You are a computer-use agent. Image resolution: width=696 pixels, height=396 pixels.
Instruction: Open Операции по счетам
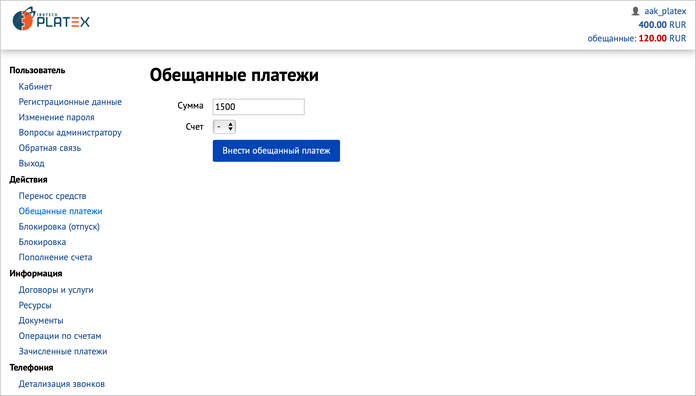(60, 336)
